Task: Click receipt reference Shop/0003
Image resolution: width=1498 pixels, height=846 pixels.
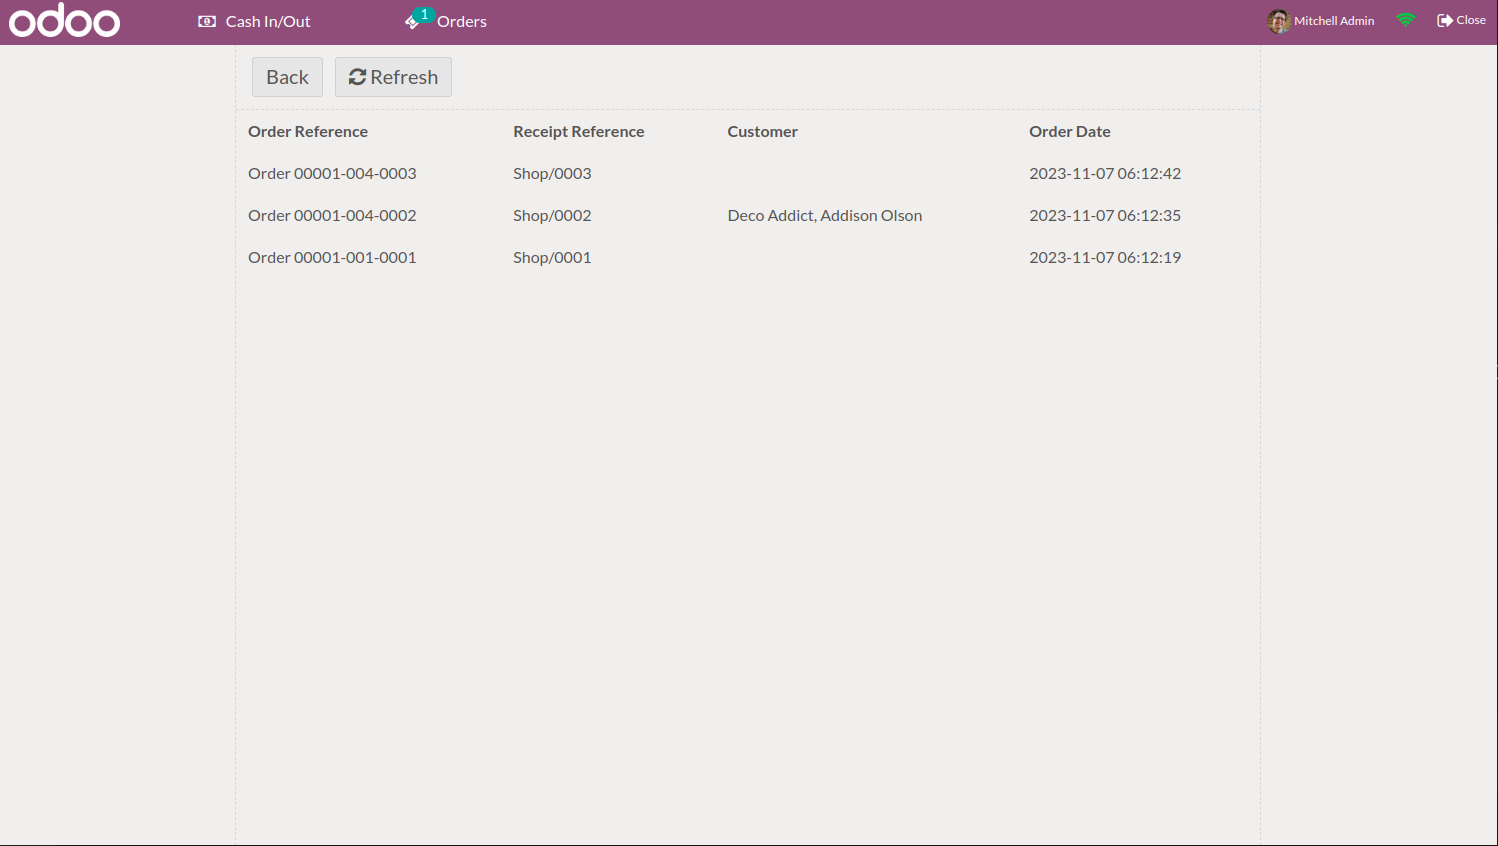Action: tap(552, 173)
